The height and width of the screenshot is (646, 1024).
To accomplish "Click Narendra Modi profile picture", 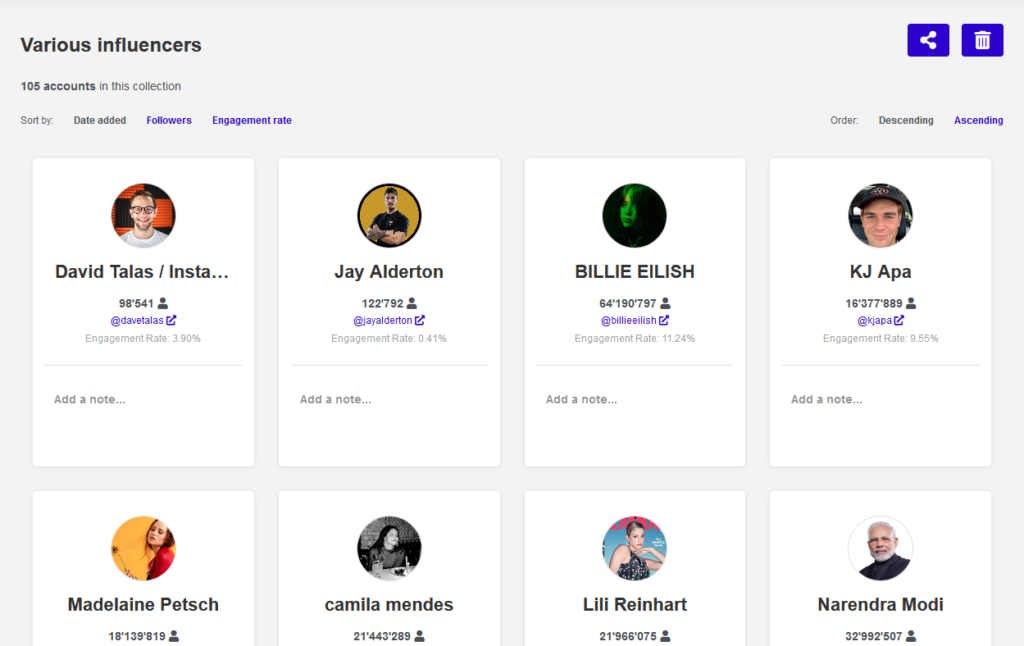I will click(x=880, y=549).
